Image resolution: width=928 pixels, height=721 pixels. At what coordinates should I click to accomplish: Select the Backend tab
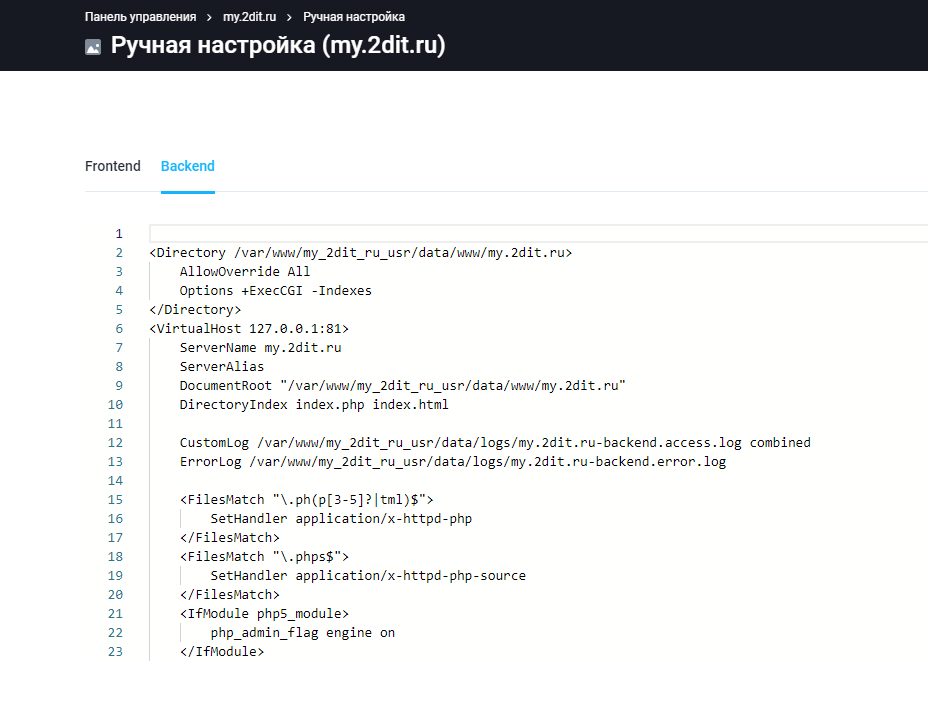point(188,166)
